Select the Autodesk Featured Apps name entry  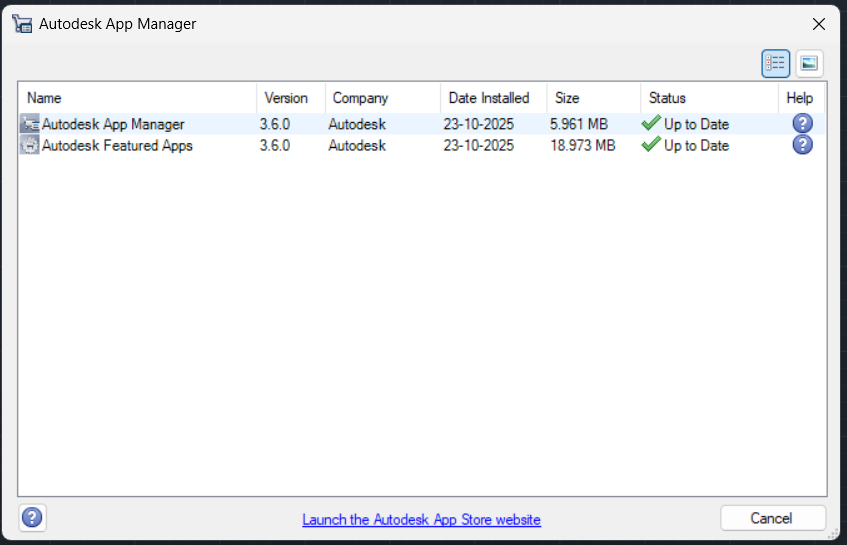point(117,145)
